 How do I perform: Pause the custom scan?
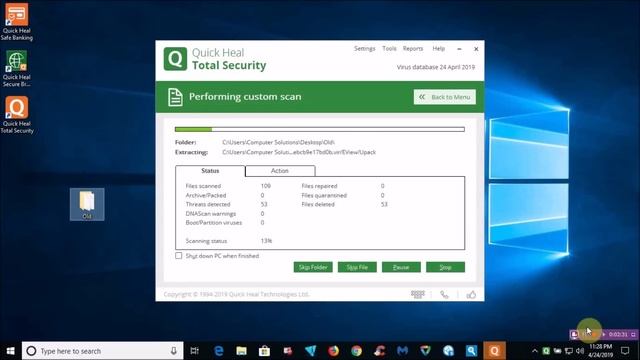[x=401, y=267]
